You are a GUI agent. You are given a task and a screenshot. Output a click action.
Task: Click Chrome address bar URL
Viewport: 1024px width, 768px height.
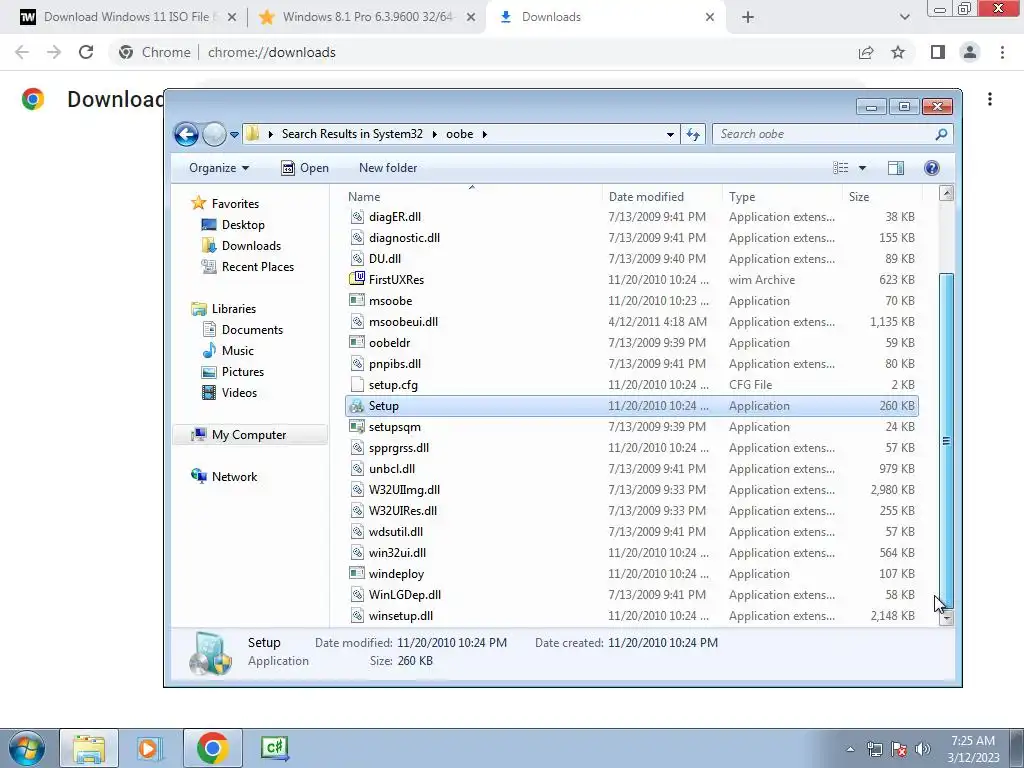[x=272, y=52]
